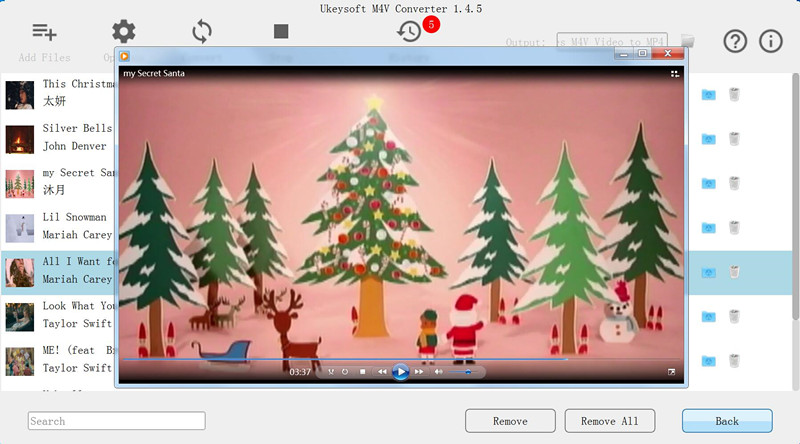Click the 'John Denver' artist text
The width and height of the screenshot is (800, 444).
[74, 146]
